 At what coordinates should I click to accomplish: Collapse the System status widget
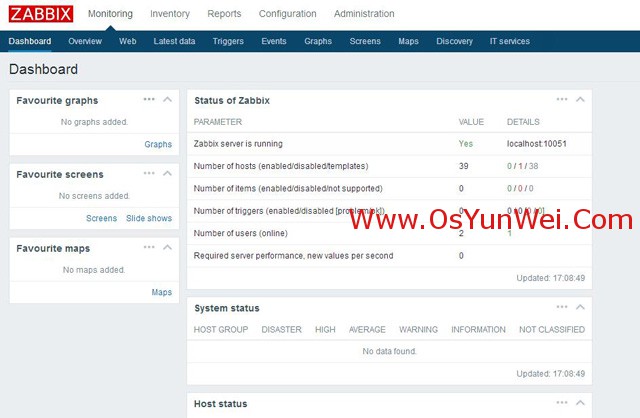pos(580,307)
